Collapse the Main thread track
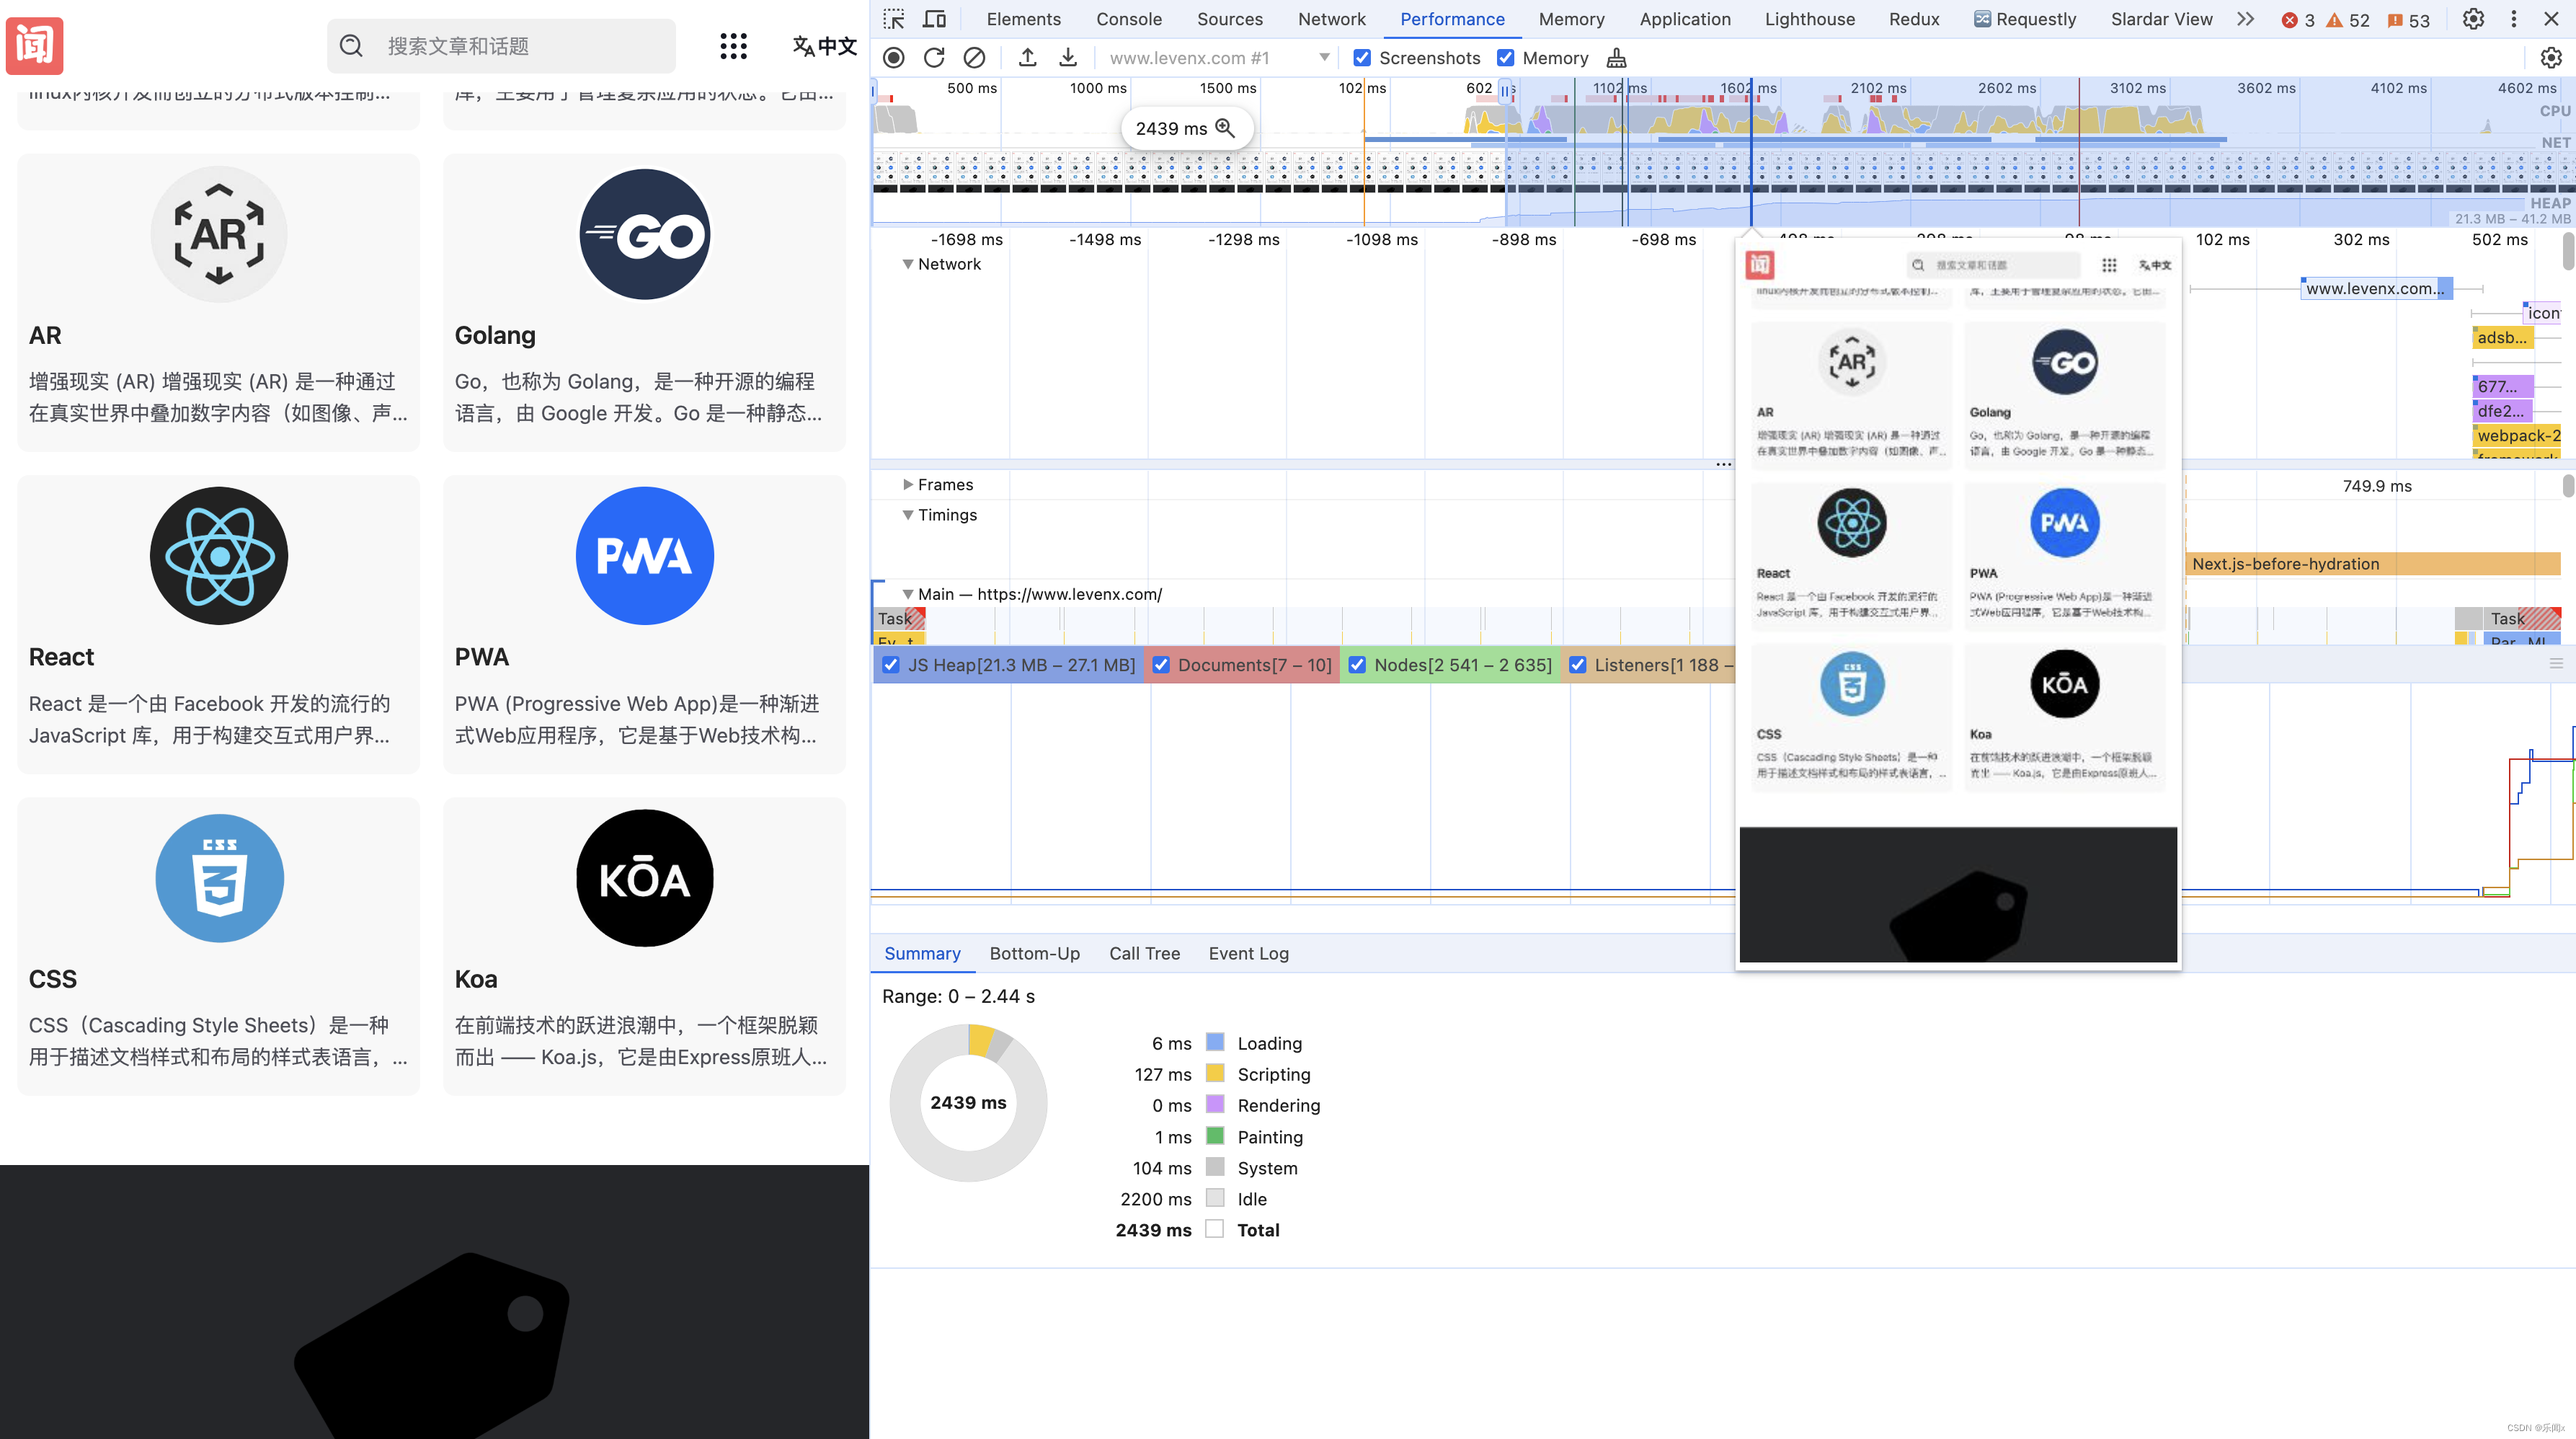 tap(908, 594)
